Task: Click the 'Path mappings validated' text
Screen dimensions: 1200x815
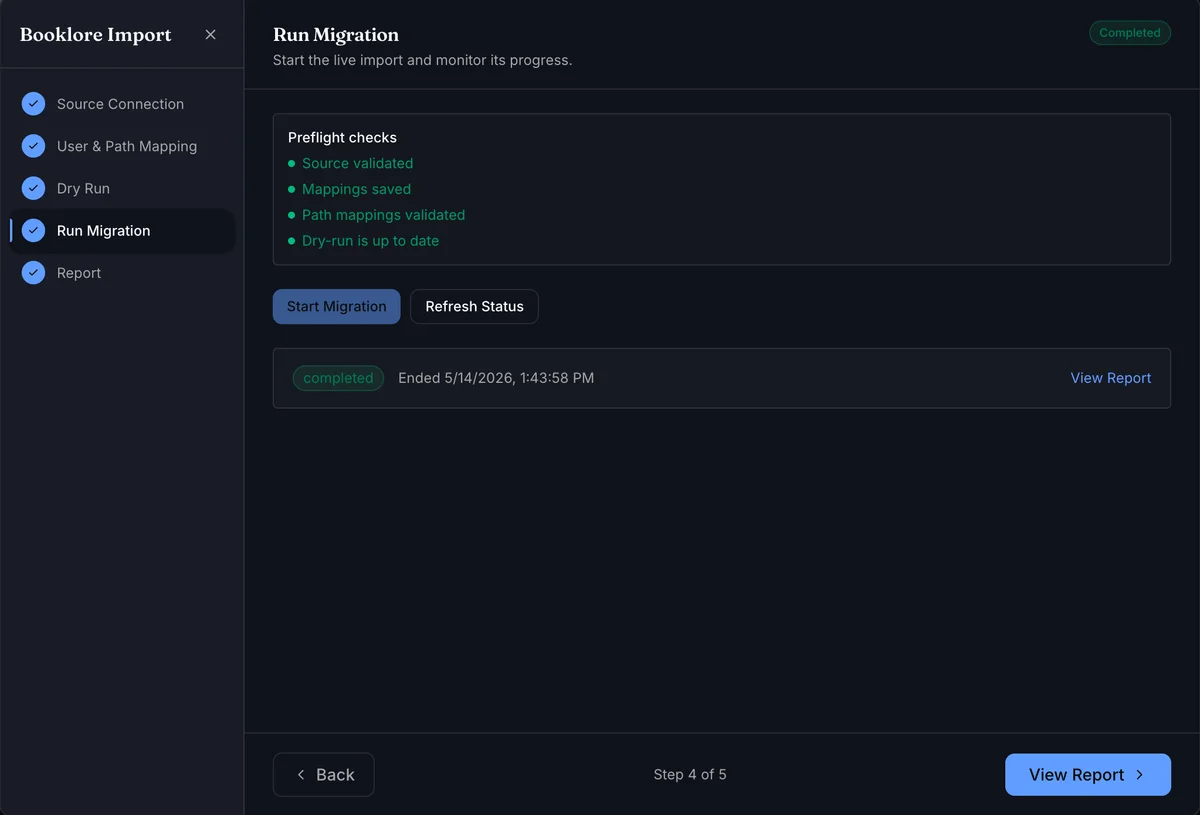Action: tap(383, 215)
